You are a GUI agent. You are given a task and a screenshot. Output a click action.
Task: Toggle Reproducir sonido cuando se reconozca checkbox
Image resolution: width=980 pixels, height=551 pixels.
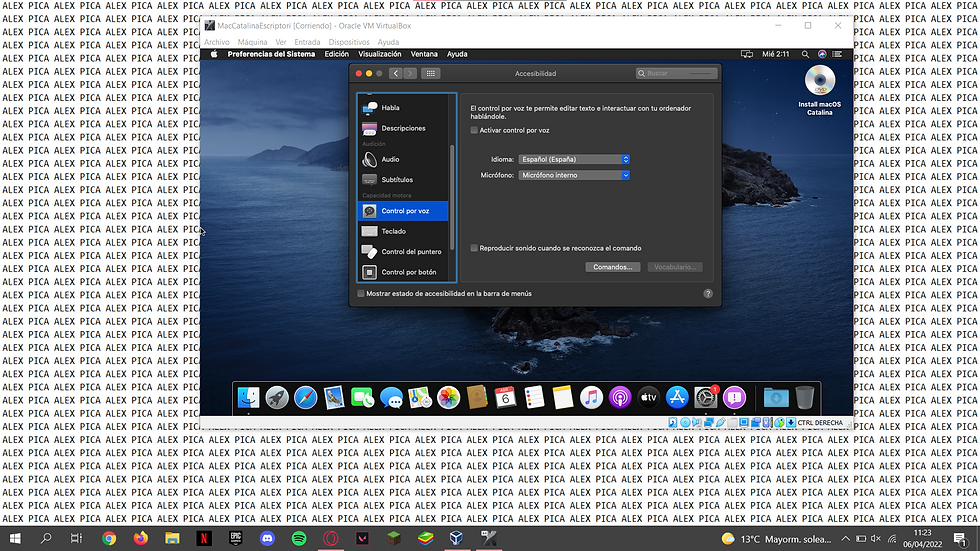474,248
